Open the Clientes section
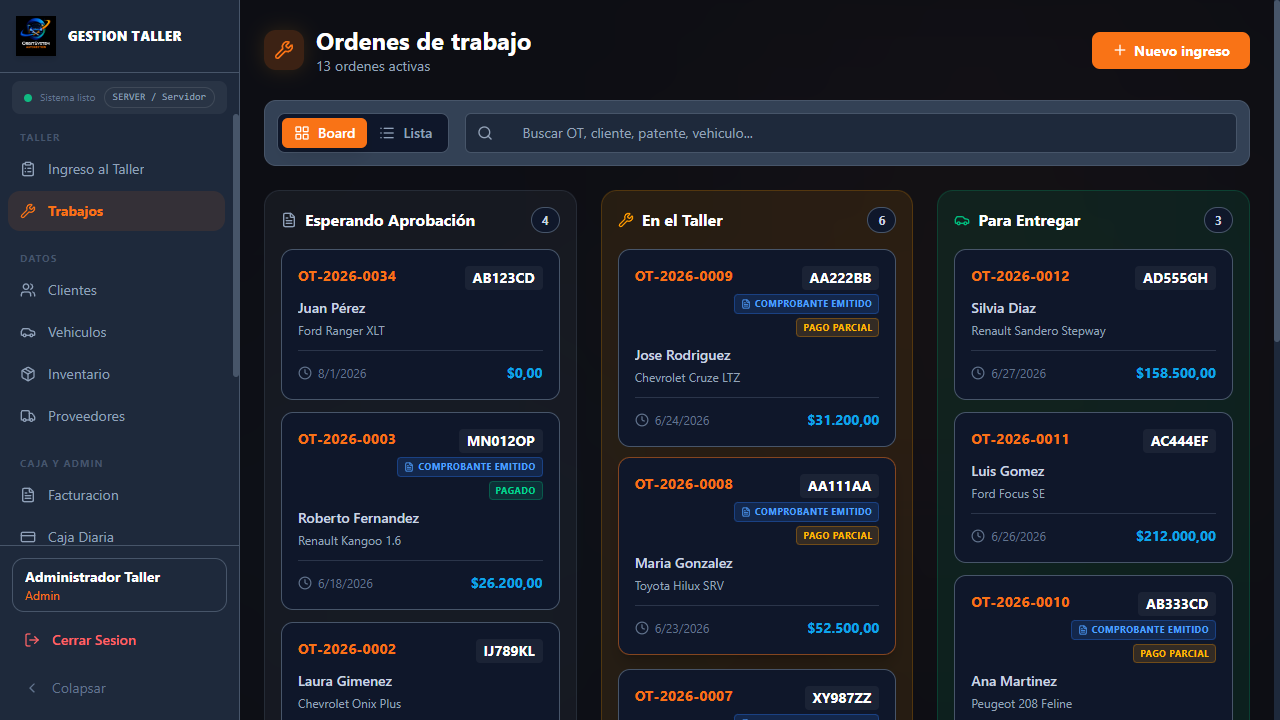Image resolution: width=1280 pixels, height=720 pixels. 116,290
